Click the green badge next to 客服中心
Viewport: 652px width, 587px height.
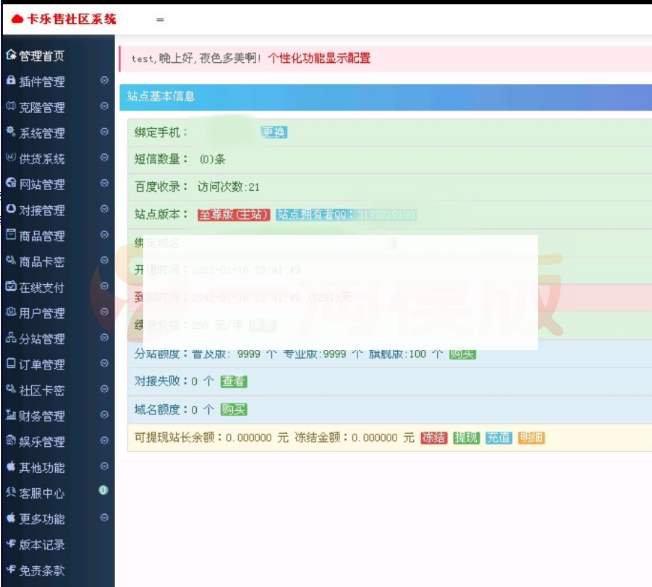point(103,492)
